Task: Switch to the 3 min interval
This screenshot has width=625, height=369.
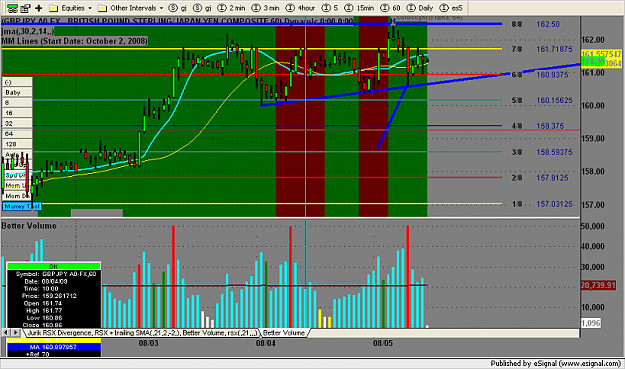Action: tap(265, 8)
